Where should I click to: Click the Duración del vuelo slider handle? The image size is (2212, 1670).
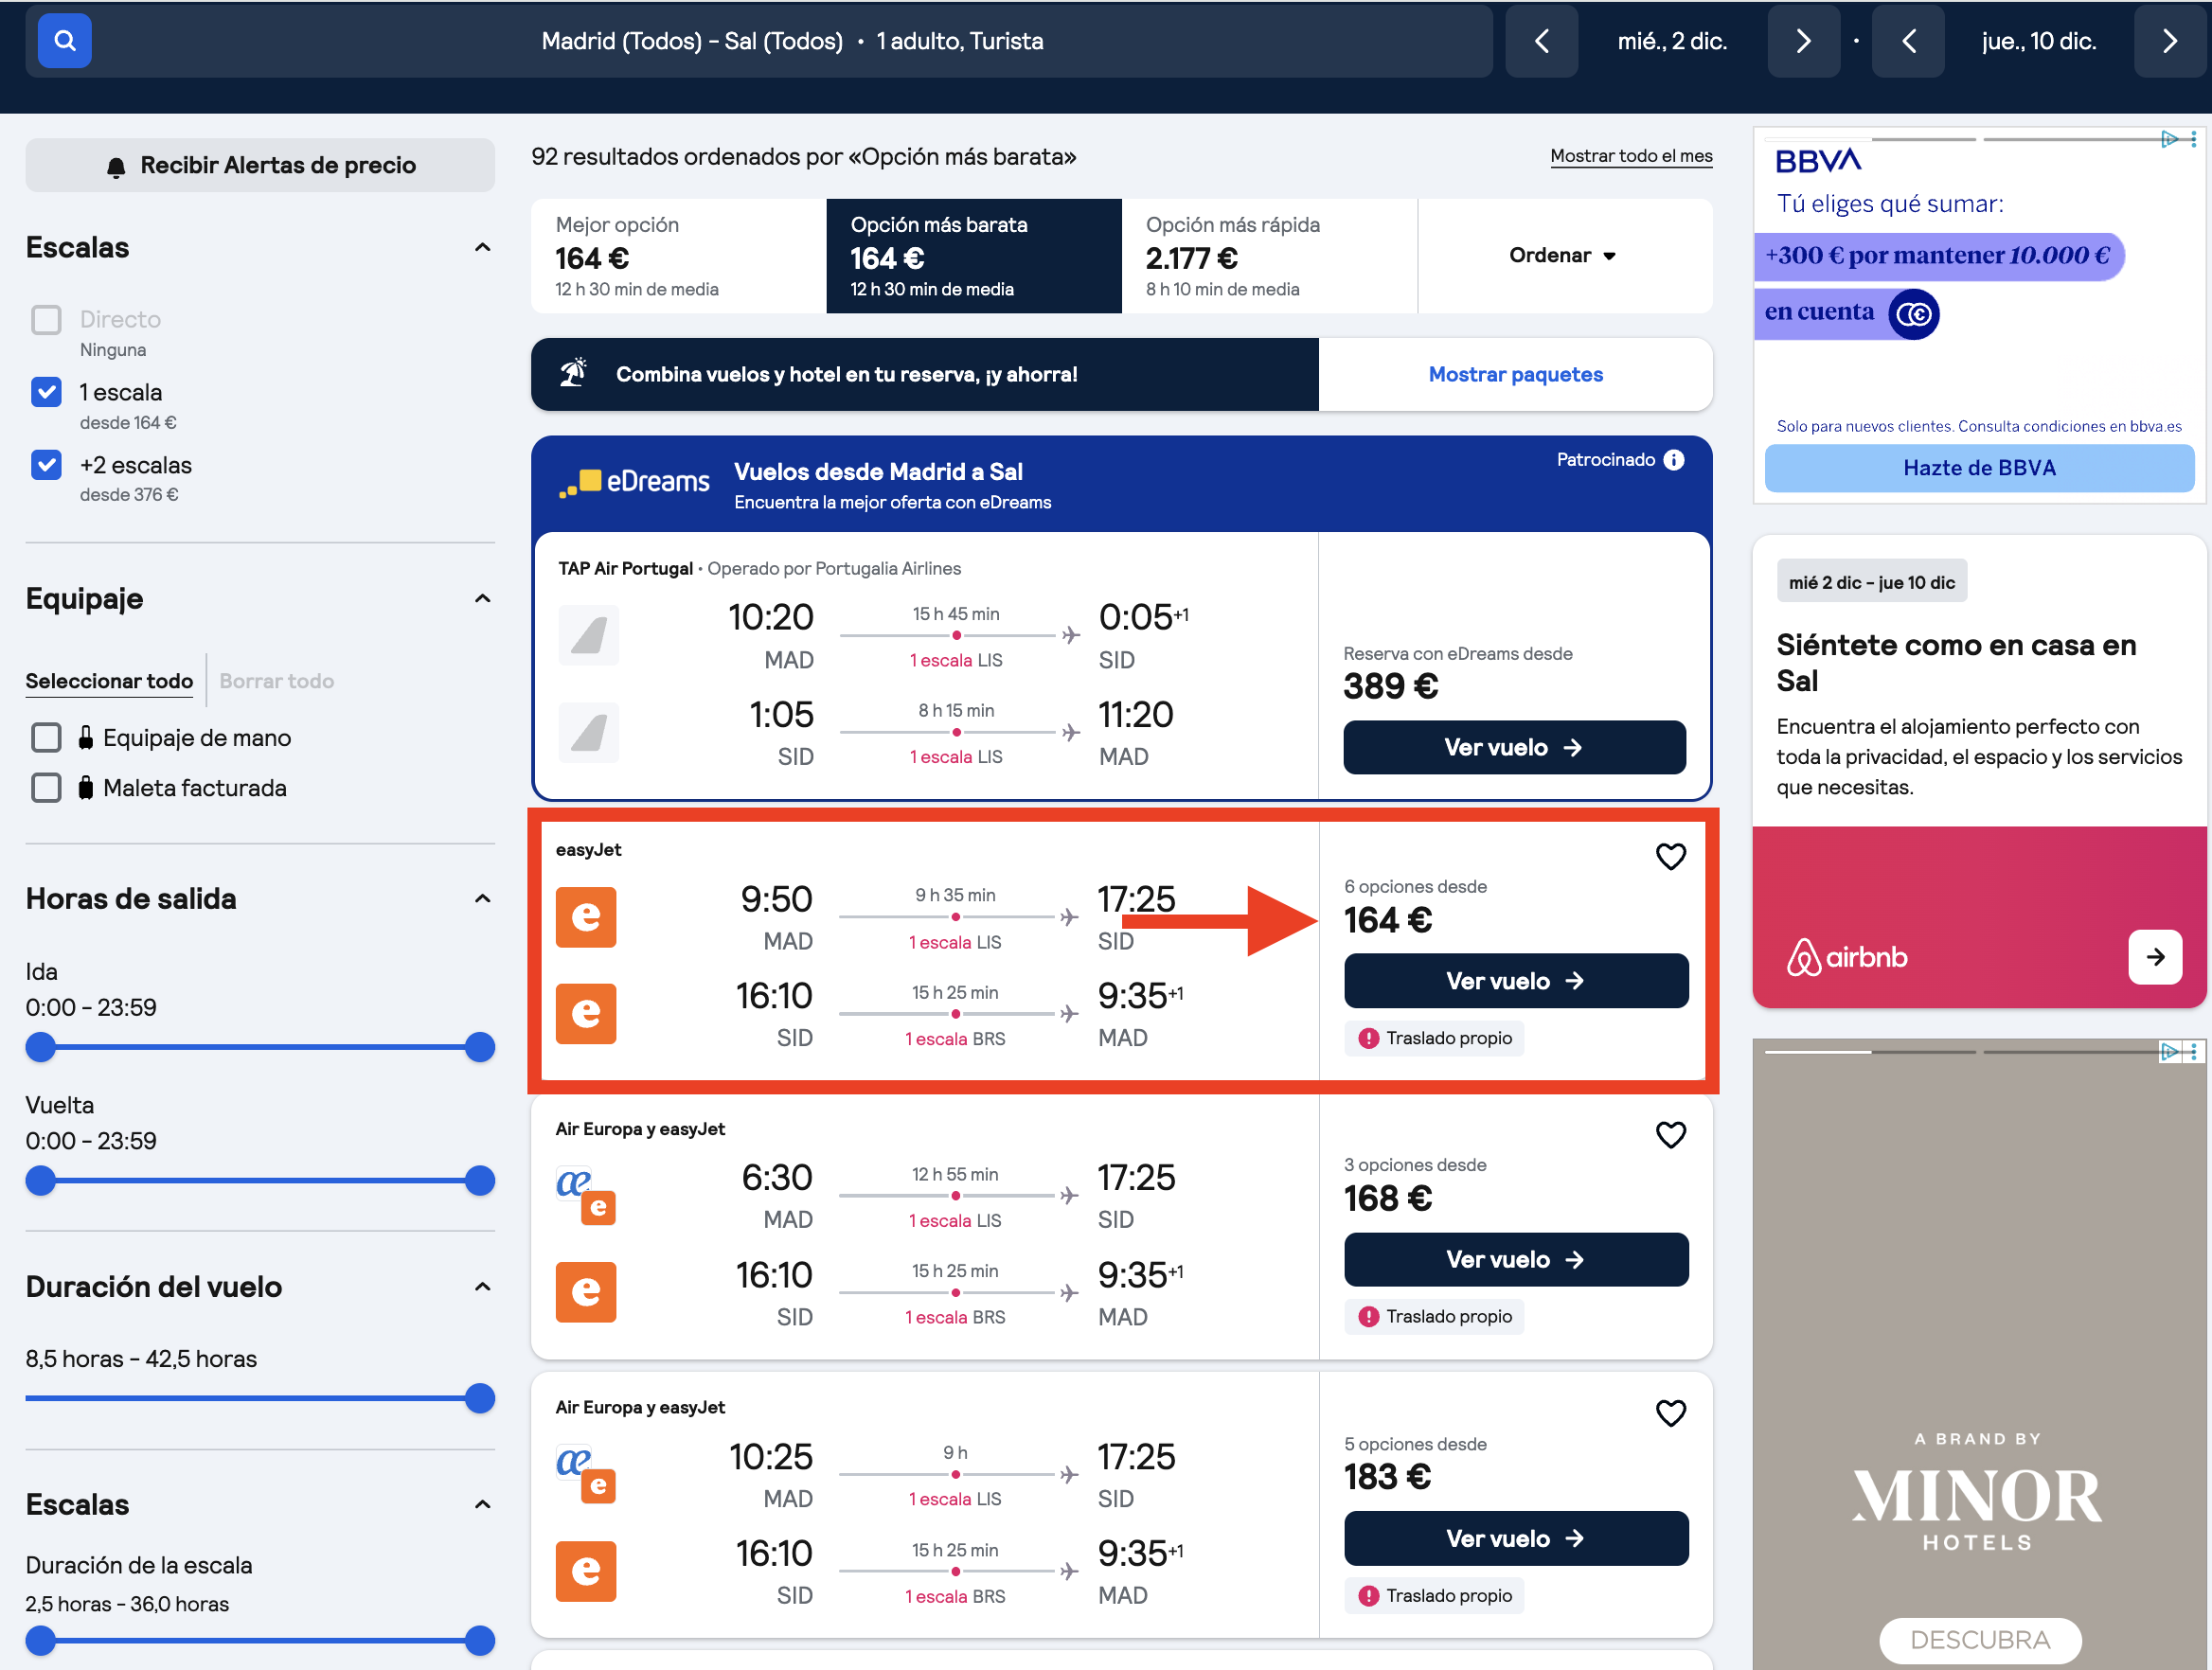(480, 1398)
